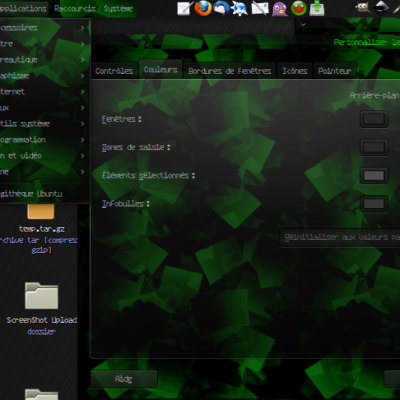Screen dimensions: 400x400
Task: Open Zones de saisie background color swatch
Action: [374, 147]
